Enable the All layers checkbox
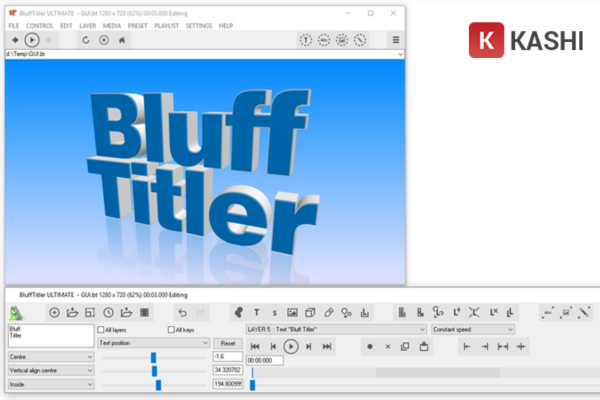 tap(101, 330)
